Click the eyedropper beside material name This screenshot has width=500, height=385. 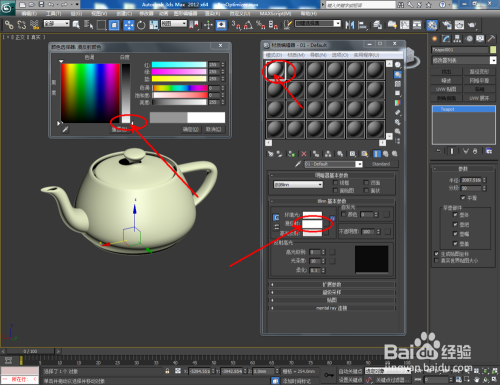[x=298, y=164]
